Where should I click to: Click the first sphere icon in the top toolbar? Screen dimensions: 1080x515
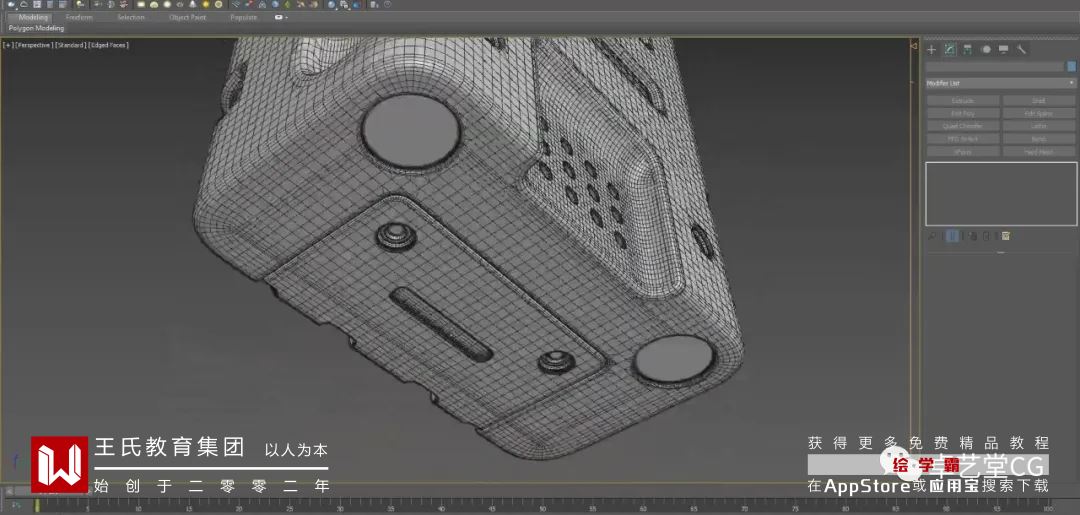coord(11,5)
